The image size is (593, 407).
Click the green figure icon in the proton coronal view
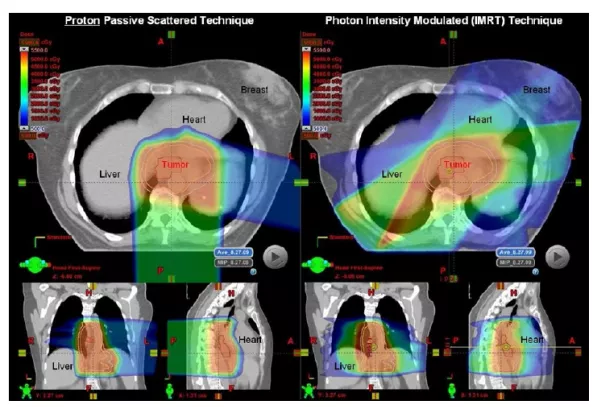(x=27, y=391)
